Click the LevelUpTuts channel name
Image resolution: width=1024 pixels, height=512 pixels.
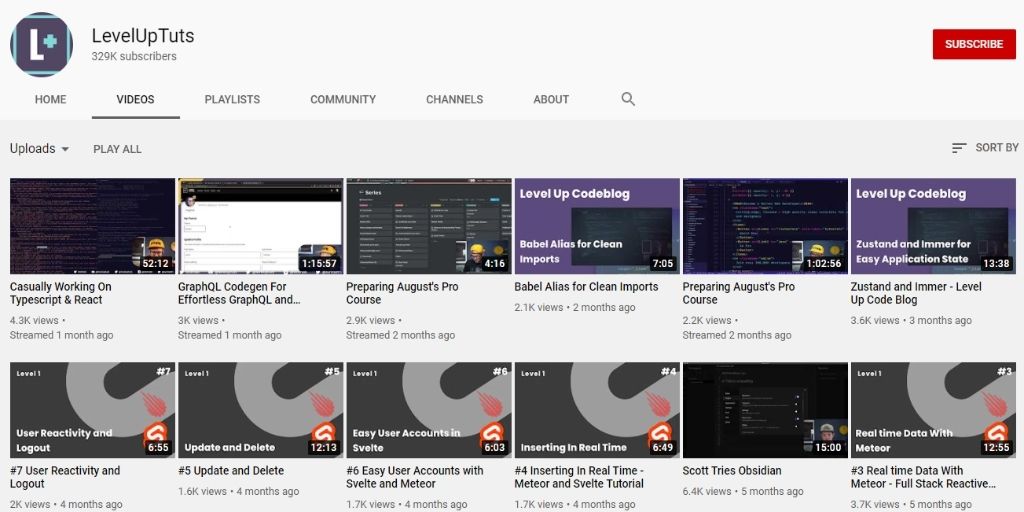[x=143, y=36]
